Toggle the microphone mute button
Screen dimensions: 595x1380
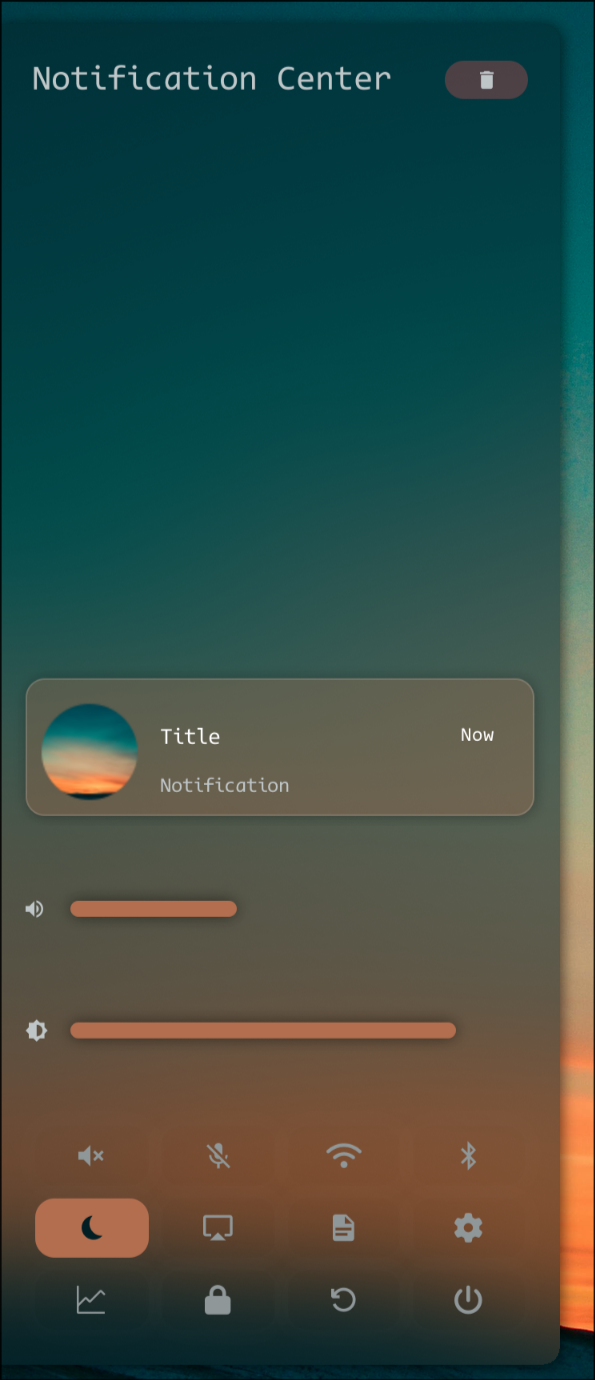click(218, 1156)
